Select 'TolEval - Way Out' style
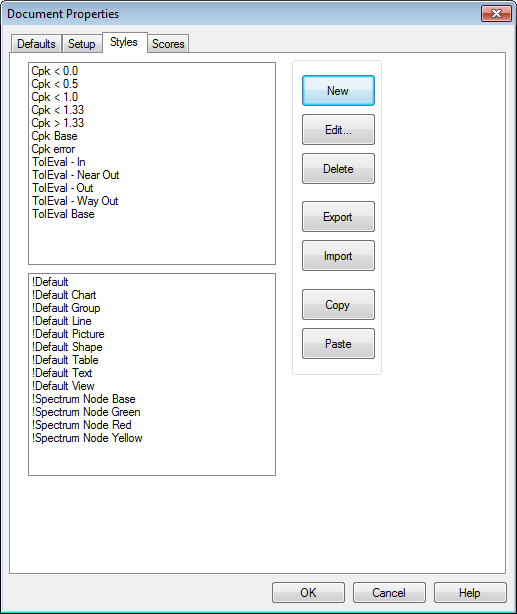Viewport: 517px width, 614px height. pyautogui.click(x=75, y=201)
